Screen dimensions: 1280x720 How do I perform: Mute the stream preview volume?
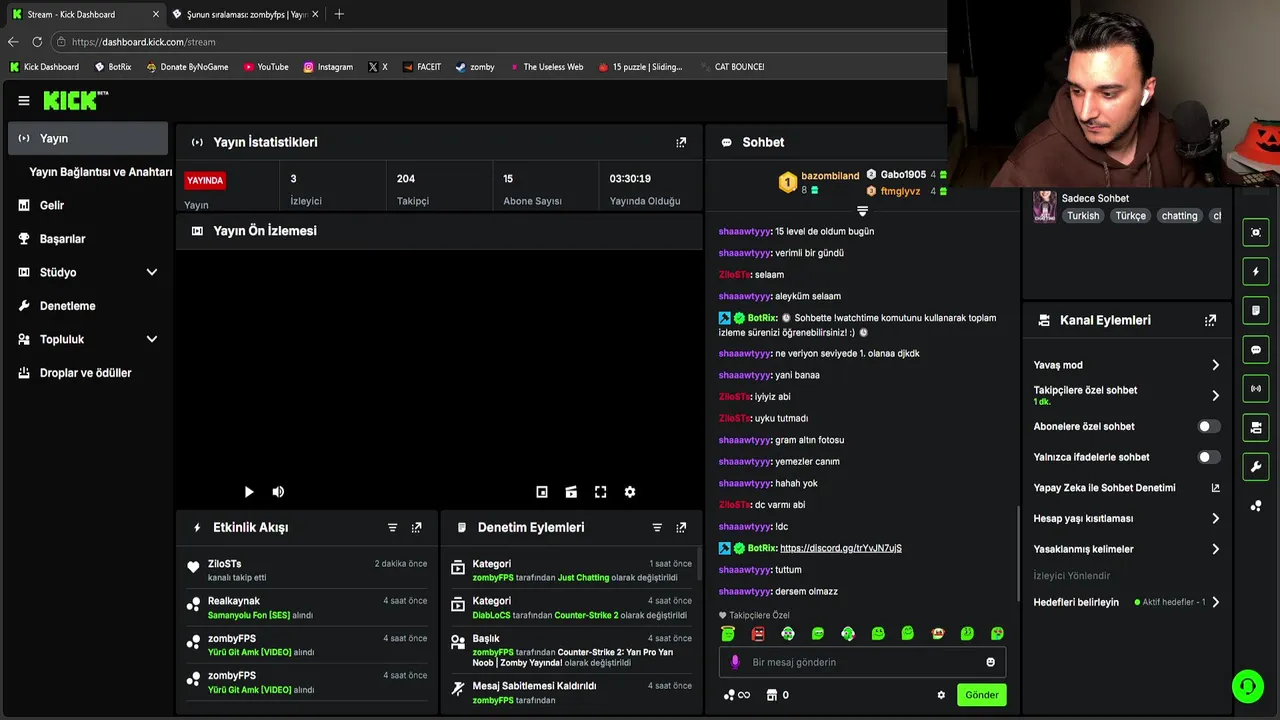(278, 492)
